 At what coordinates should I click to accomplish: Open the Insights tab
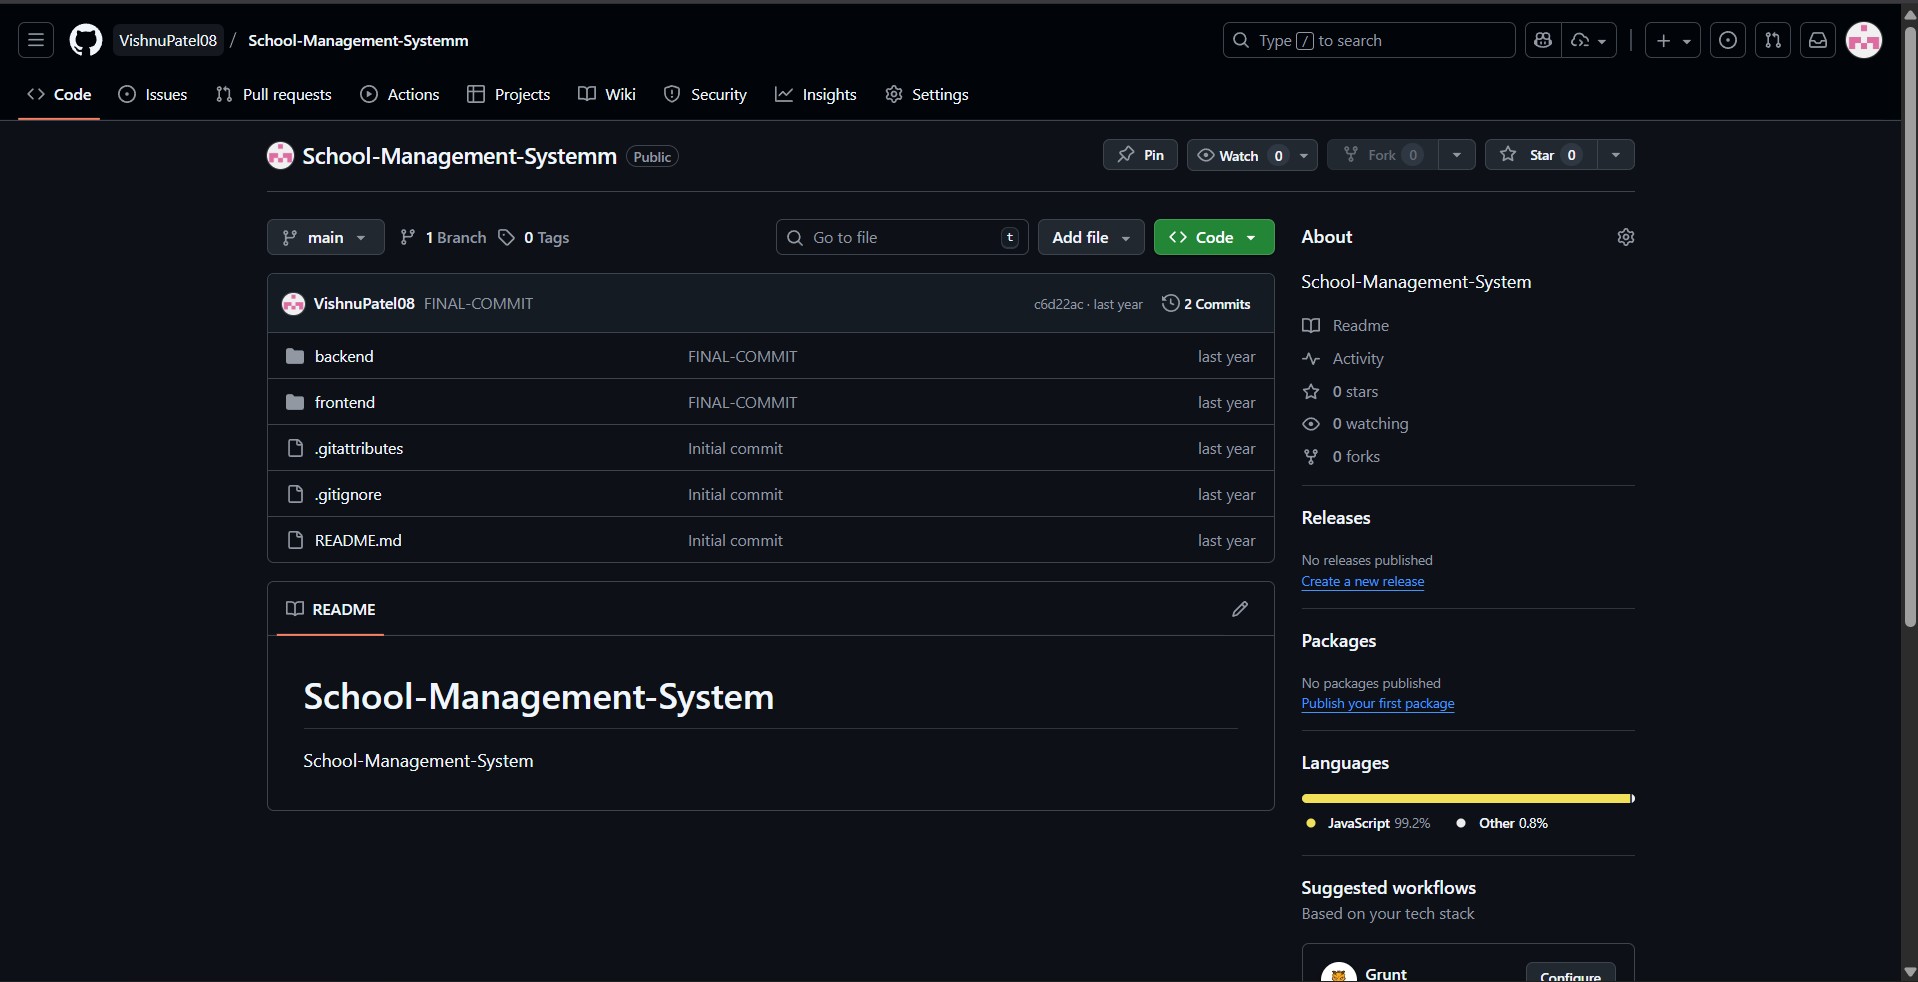(816, 94)
